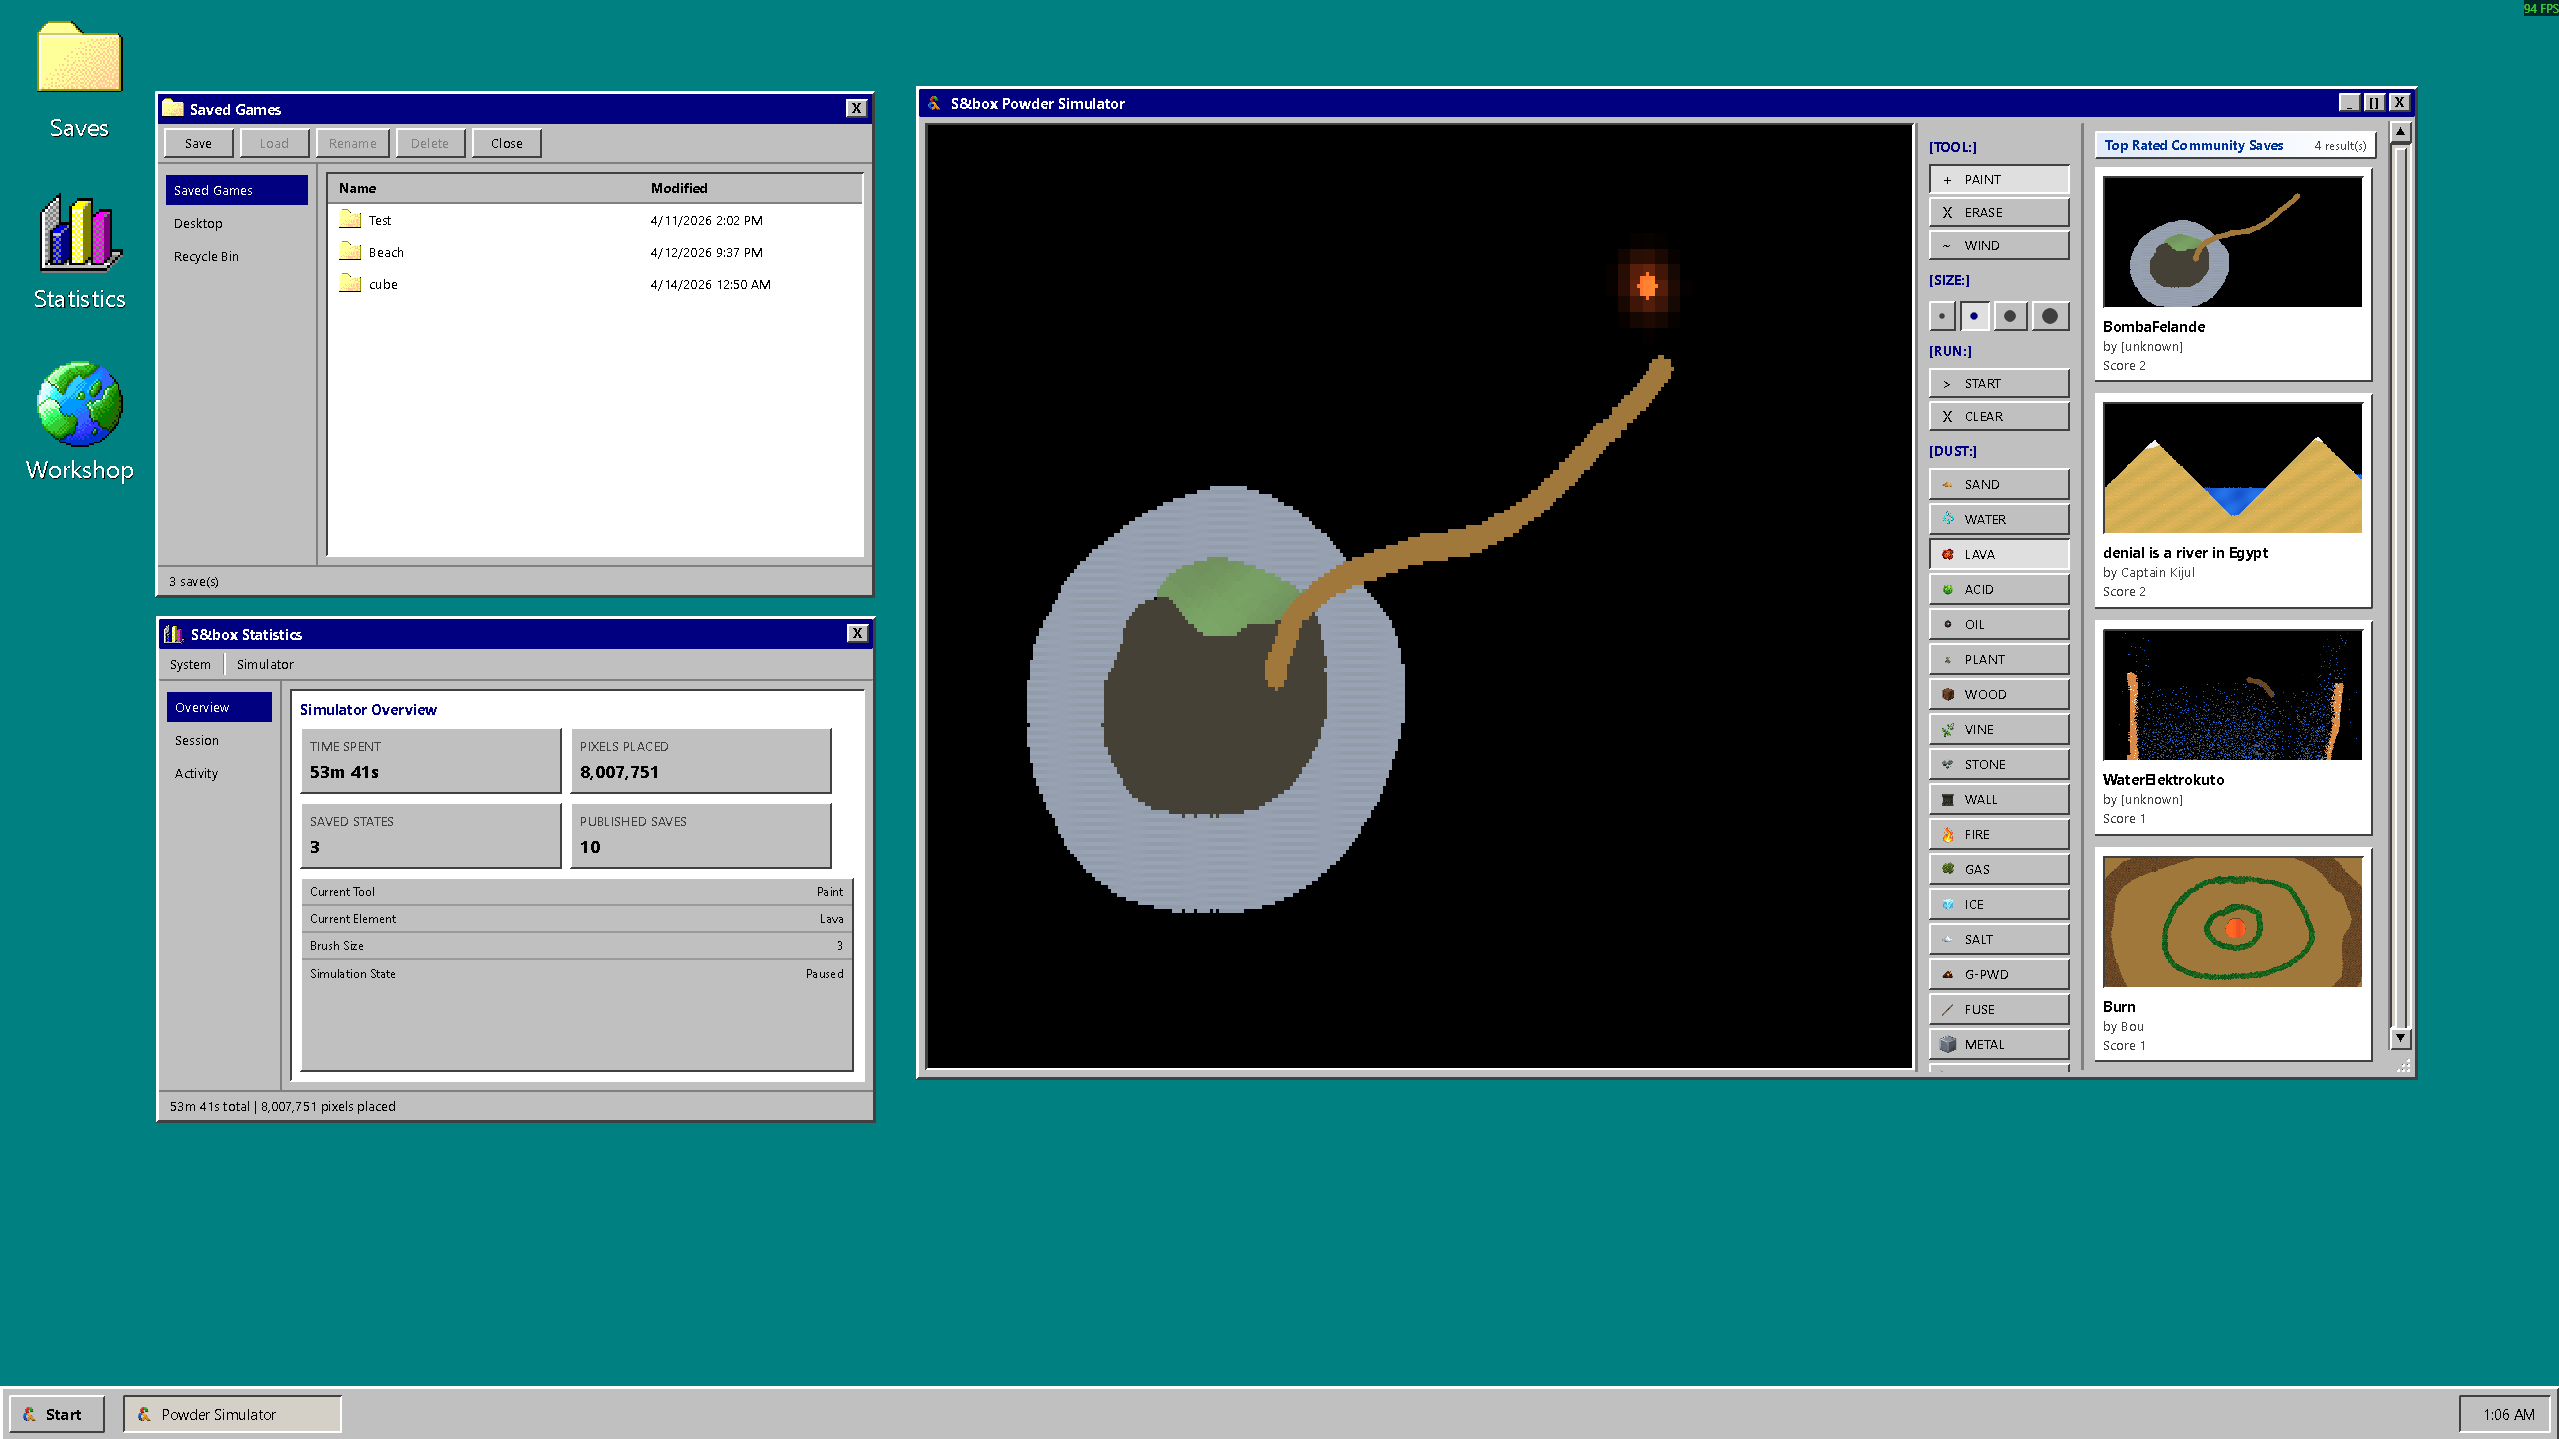The width and height of the screenshot is (2559, 1439).
Task: Pick the FIRE element
Action: (1998, 834)
